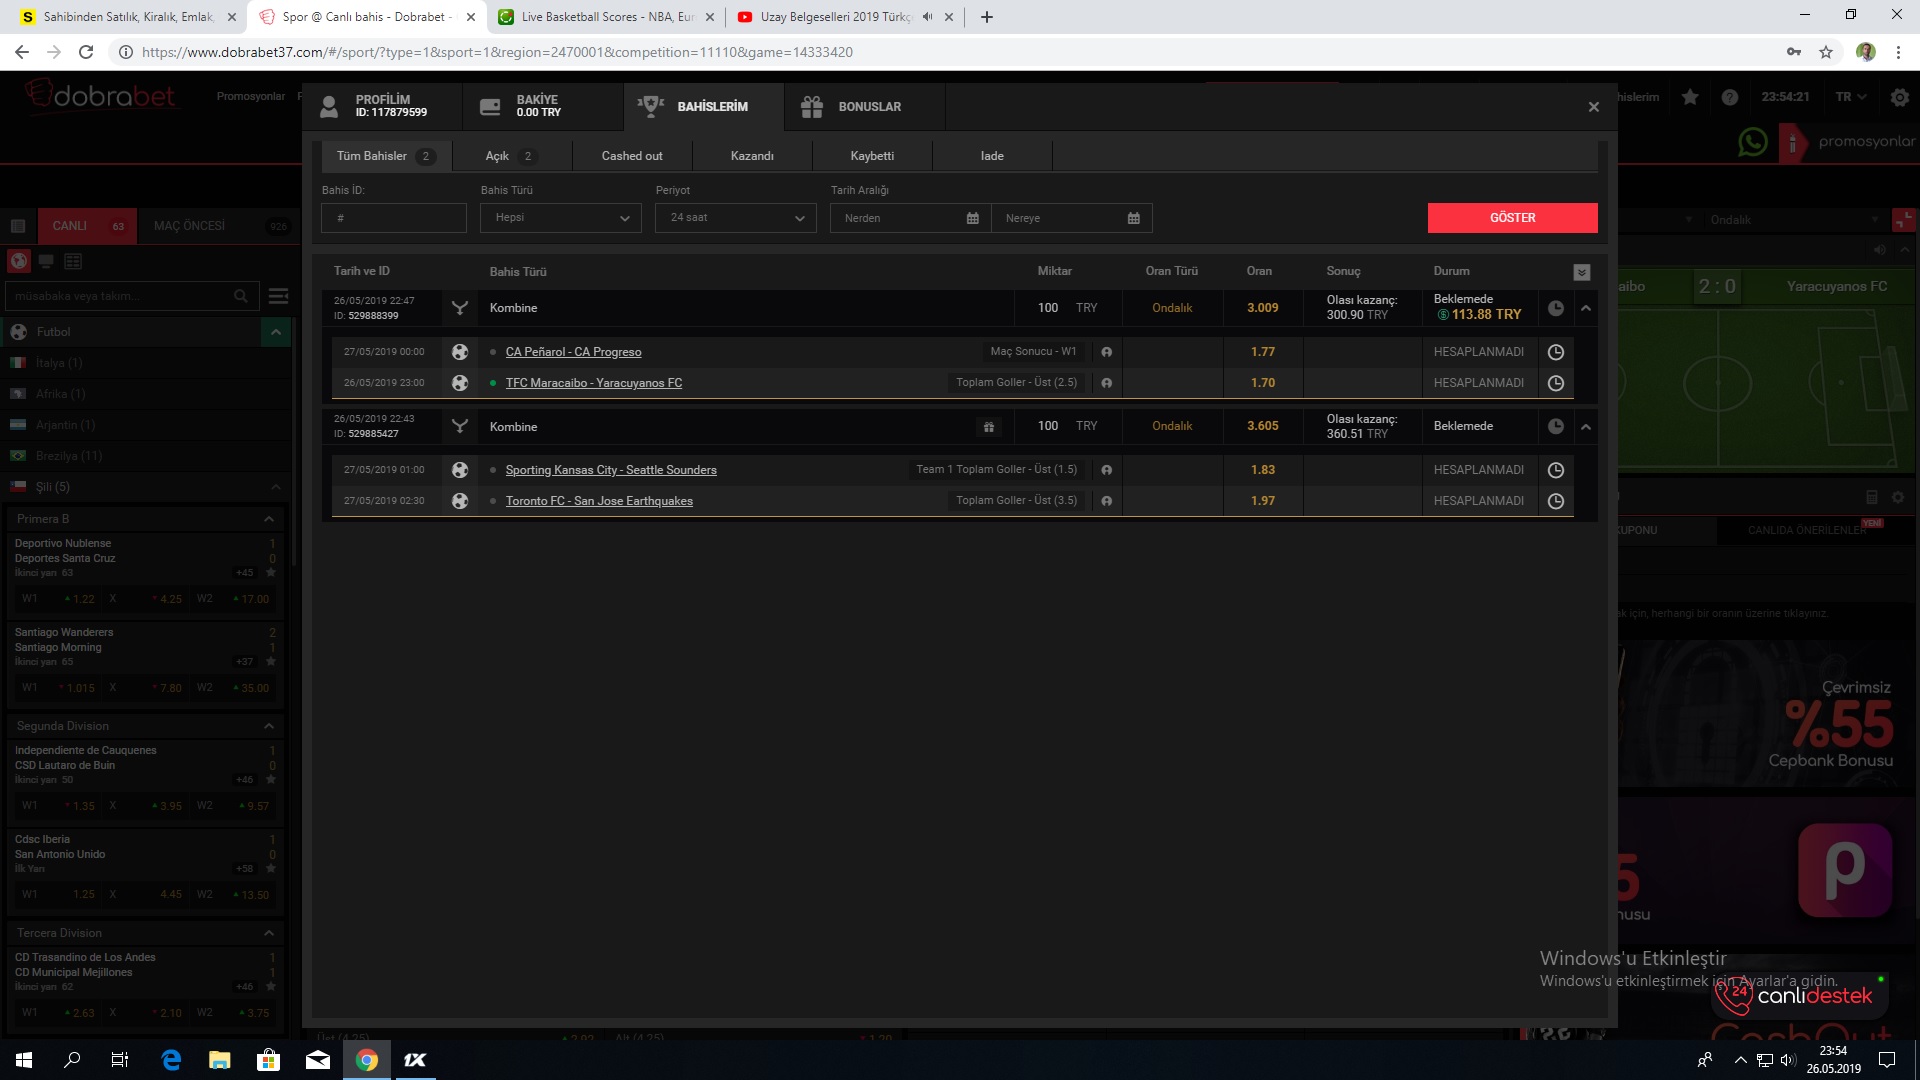Click clock icon on Toronto FC row

[x=1556, y=501]
